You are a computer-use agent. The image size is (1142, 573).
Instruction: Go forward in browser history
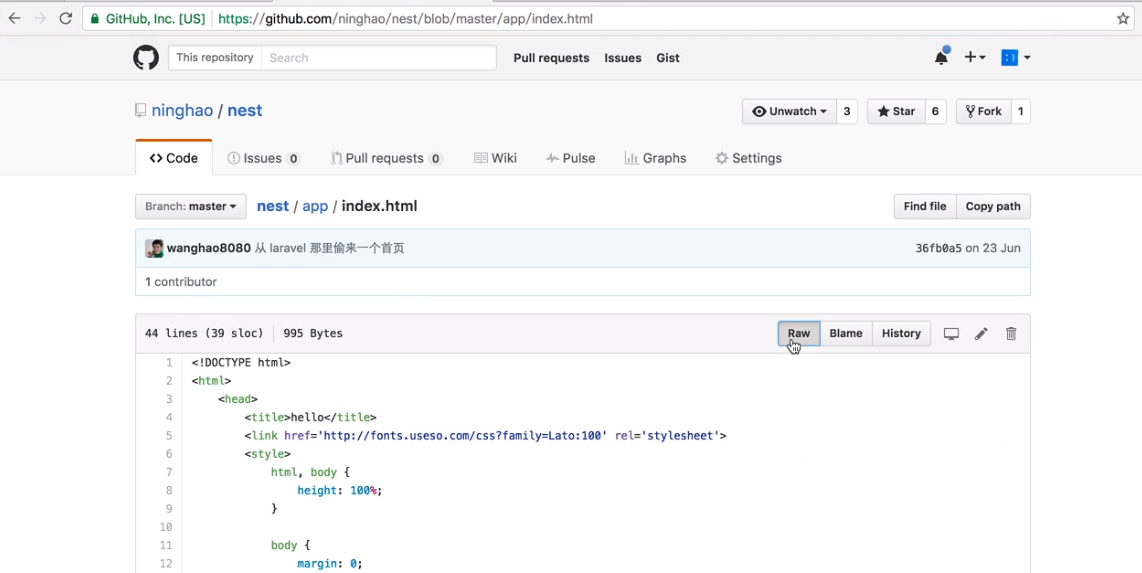(x=40, y=19)
